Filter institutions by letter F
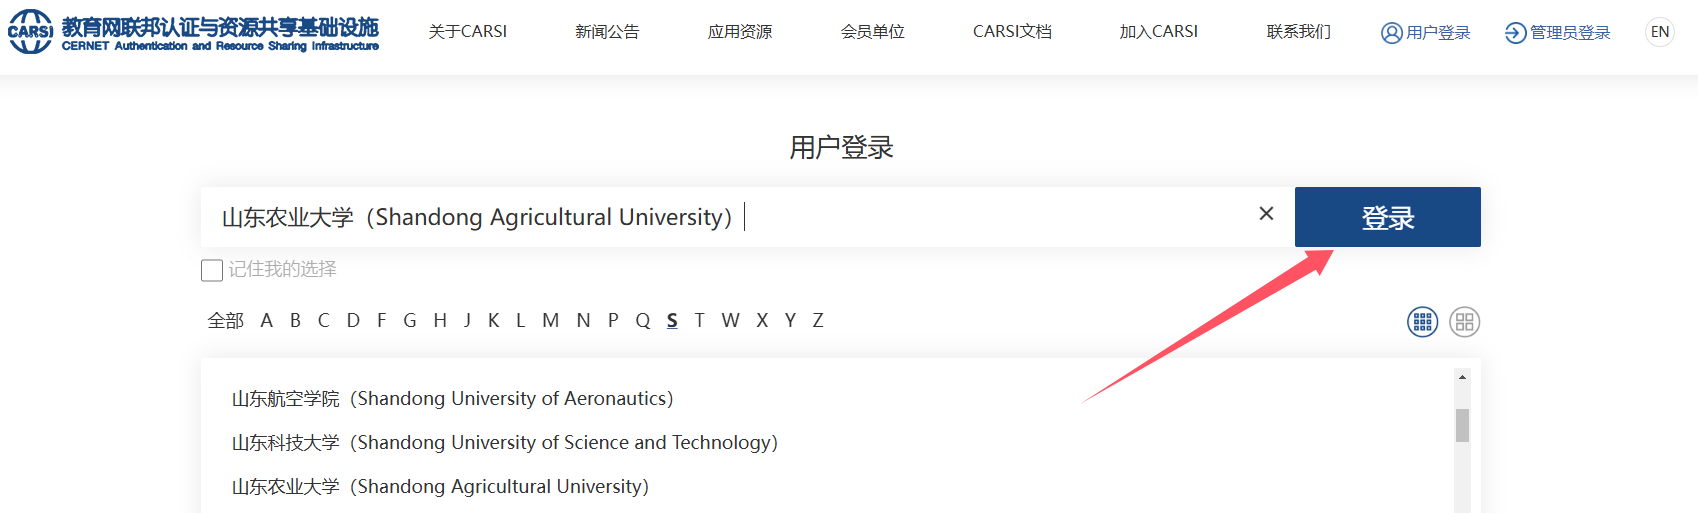 point(382,321)
